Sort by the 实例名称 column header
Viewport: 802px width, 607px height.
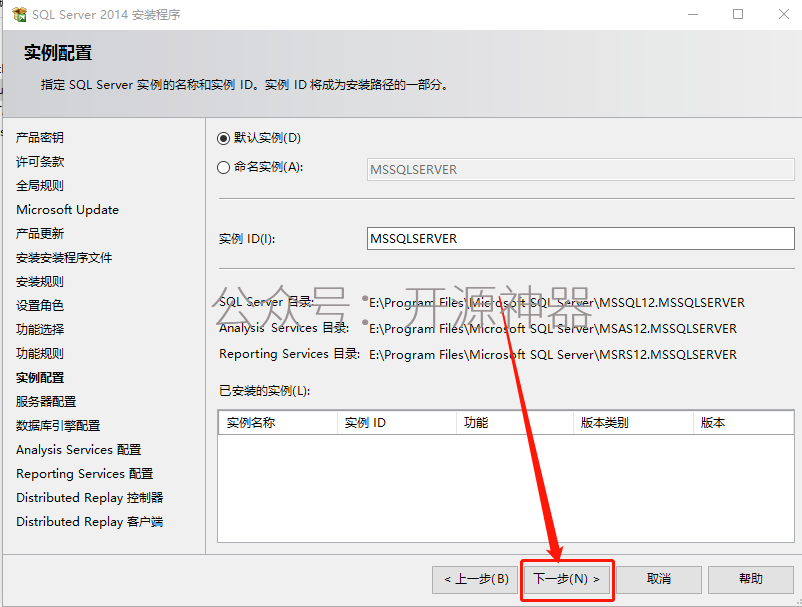pos(278,423)
